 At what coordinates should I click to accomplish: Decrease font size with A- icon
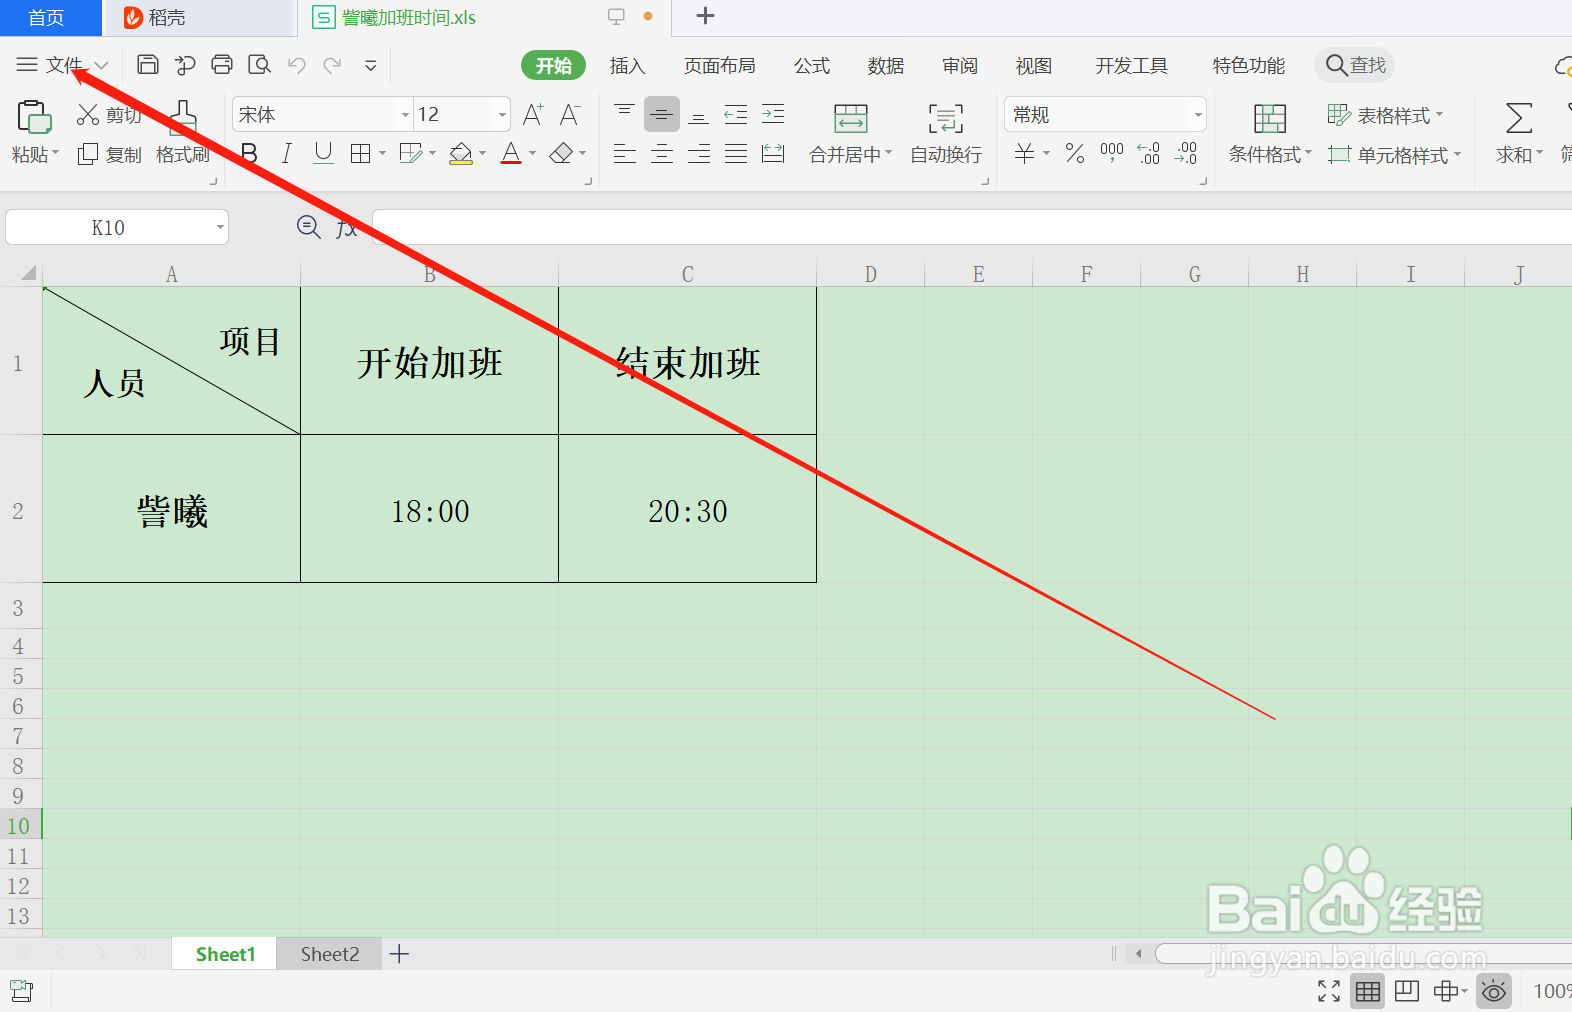(570, 114)
